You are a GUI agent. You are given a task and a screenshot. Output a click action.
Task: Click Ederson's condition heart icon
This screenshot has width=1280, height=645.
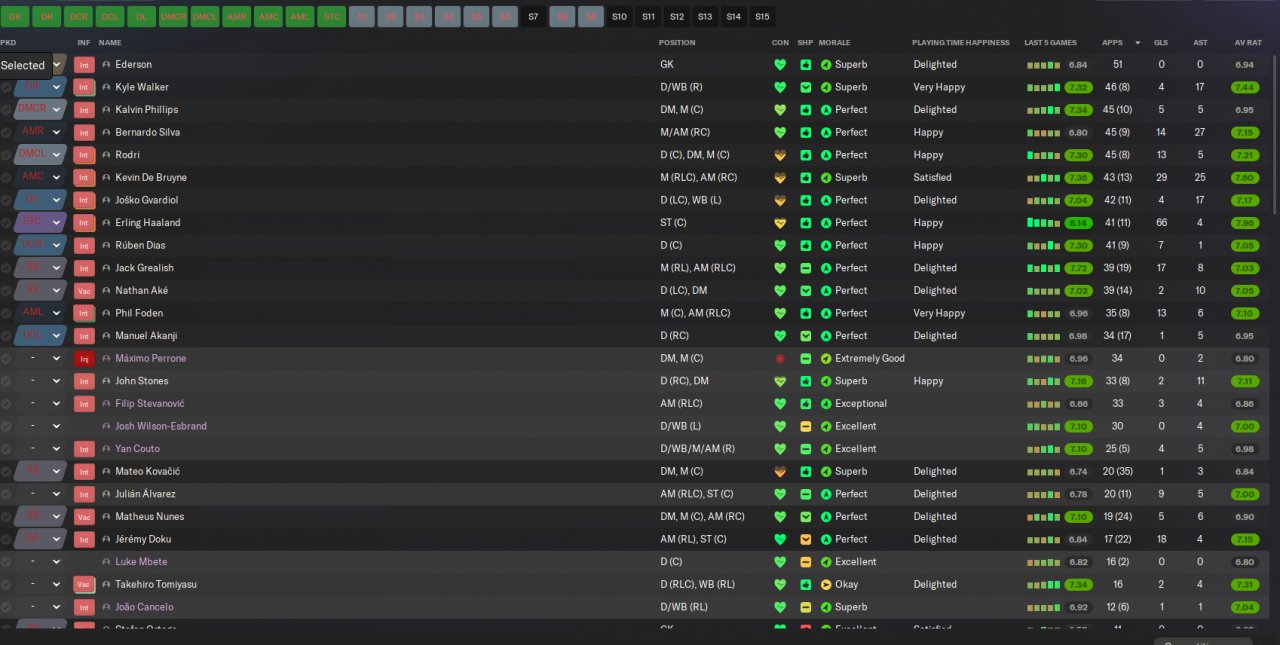tap(780, 65)
